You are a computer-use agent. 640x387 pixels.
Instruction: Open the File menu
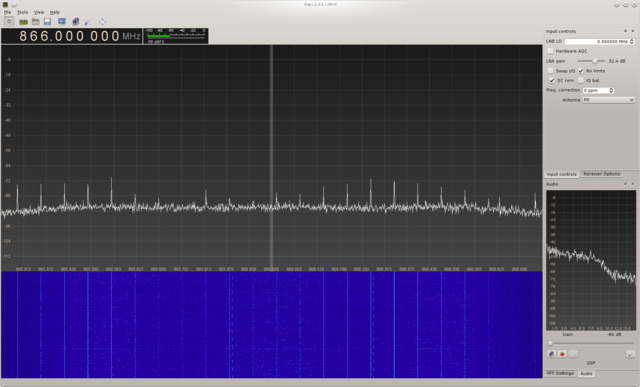pos(7,12)
